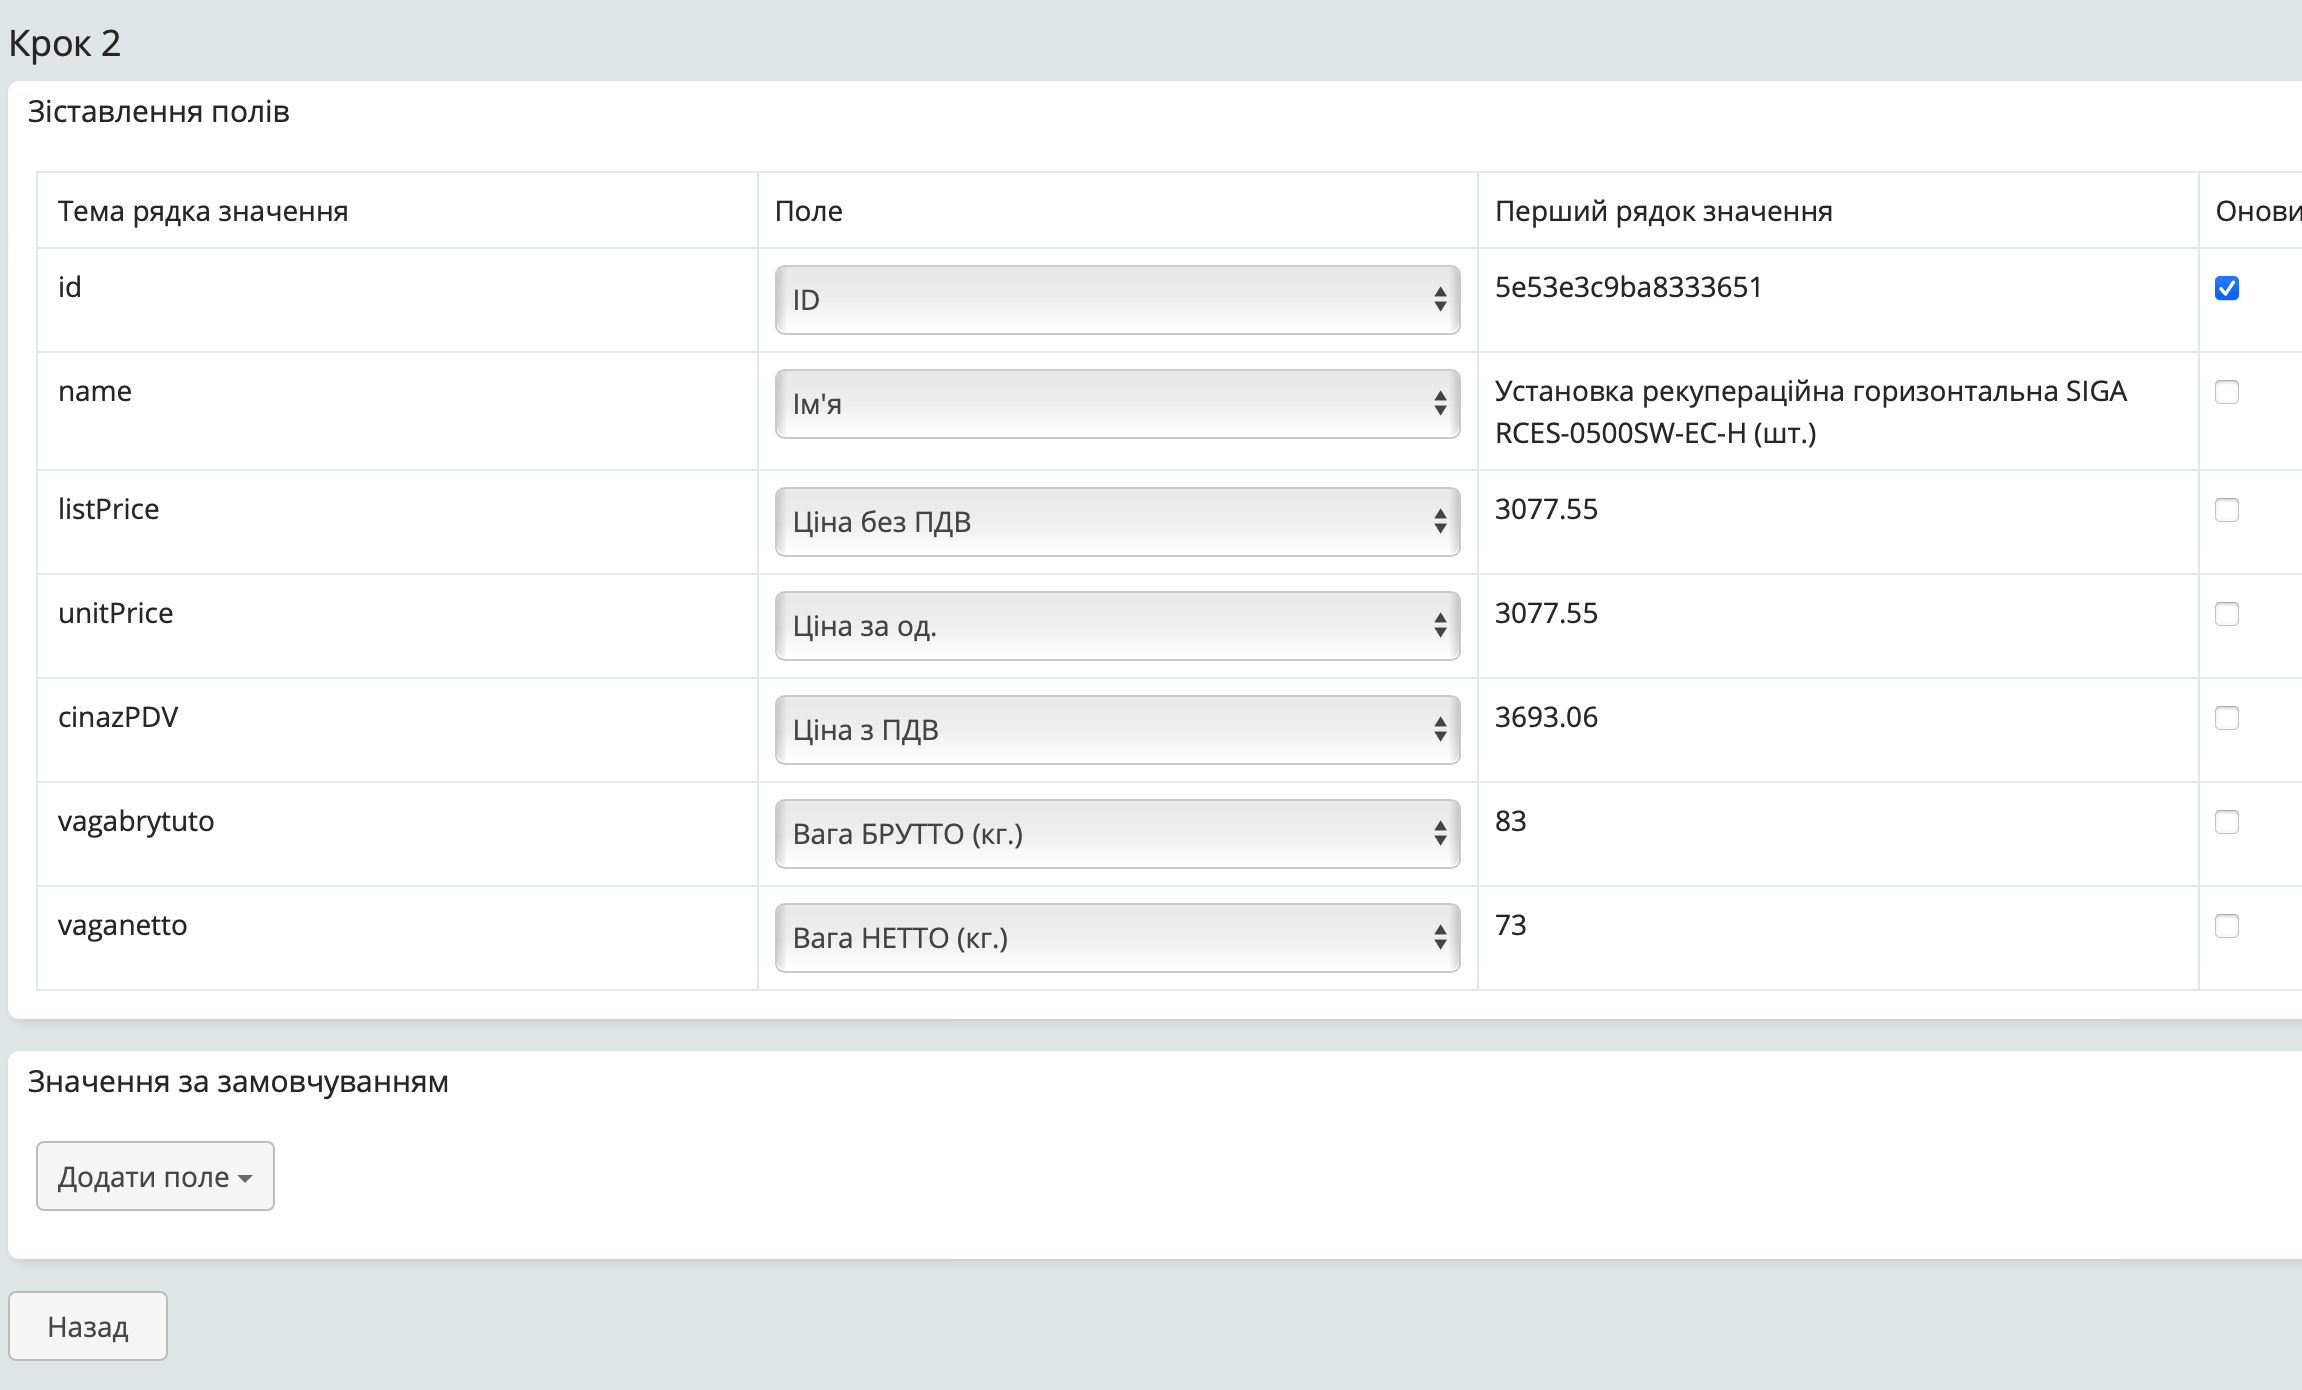Viewport: 2302px width, 1390px height.
Task: Tick the unitPrice row update checkbox
Action: 2226,614
